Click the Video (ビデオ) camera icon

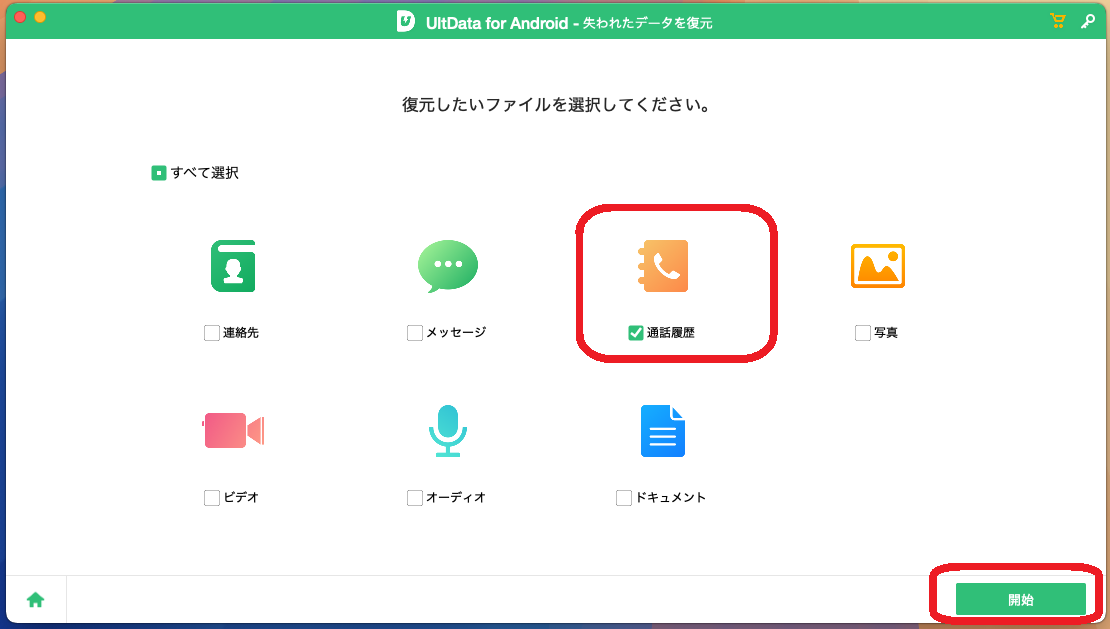tap(233, 430)
